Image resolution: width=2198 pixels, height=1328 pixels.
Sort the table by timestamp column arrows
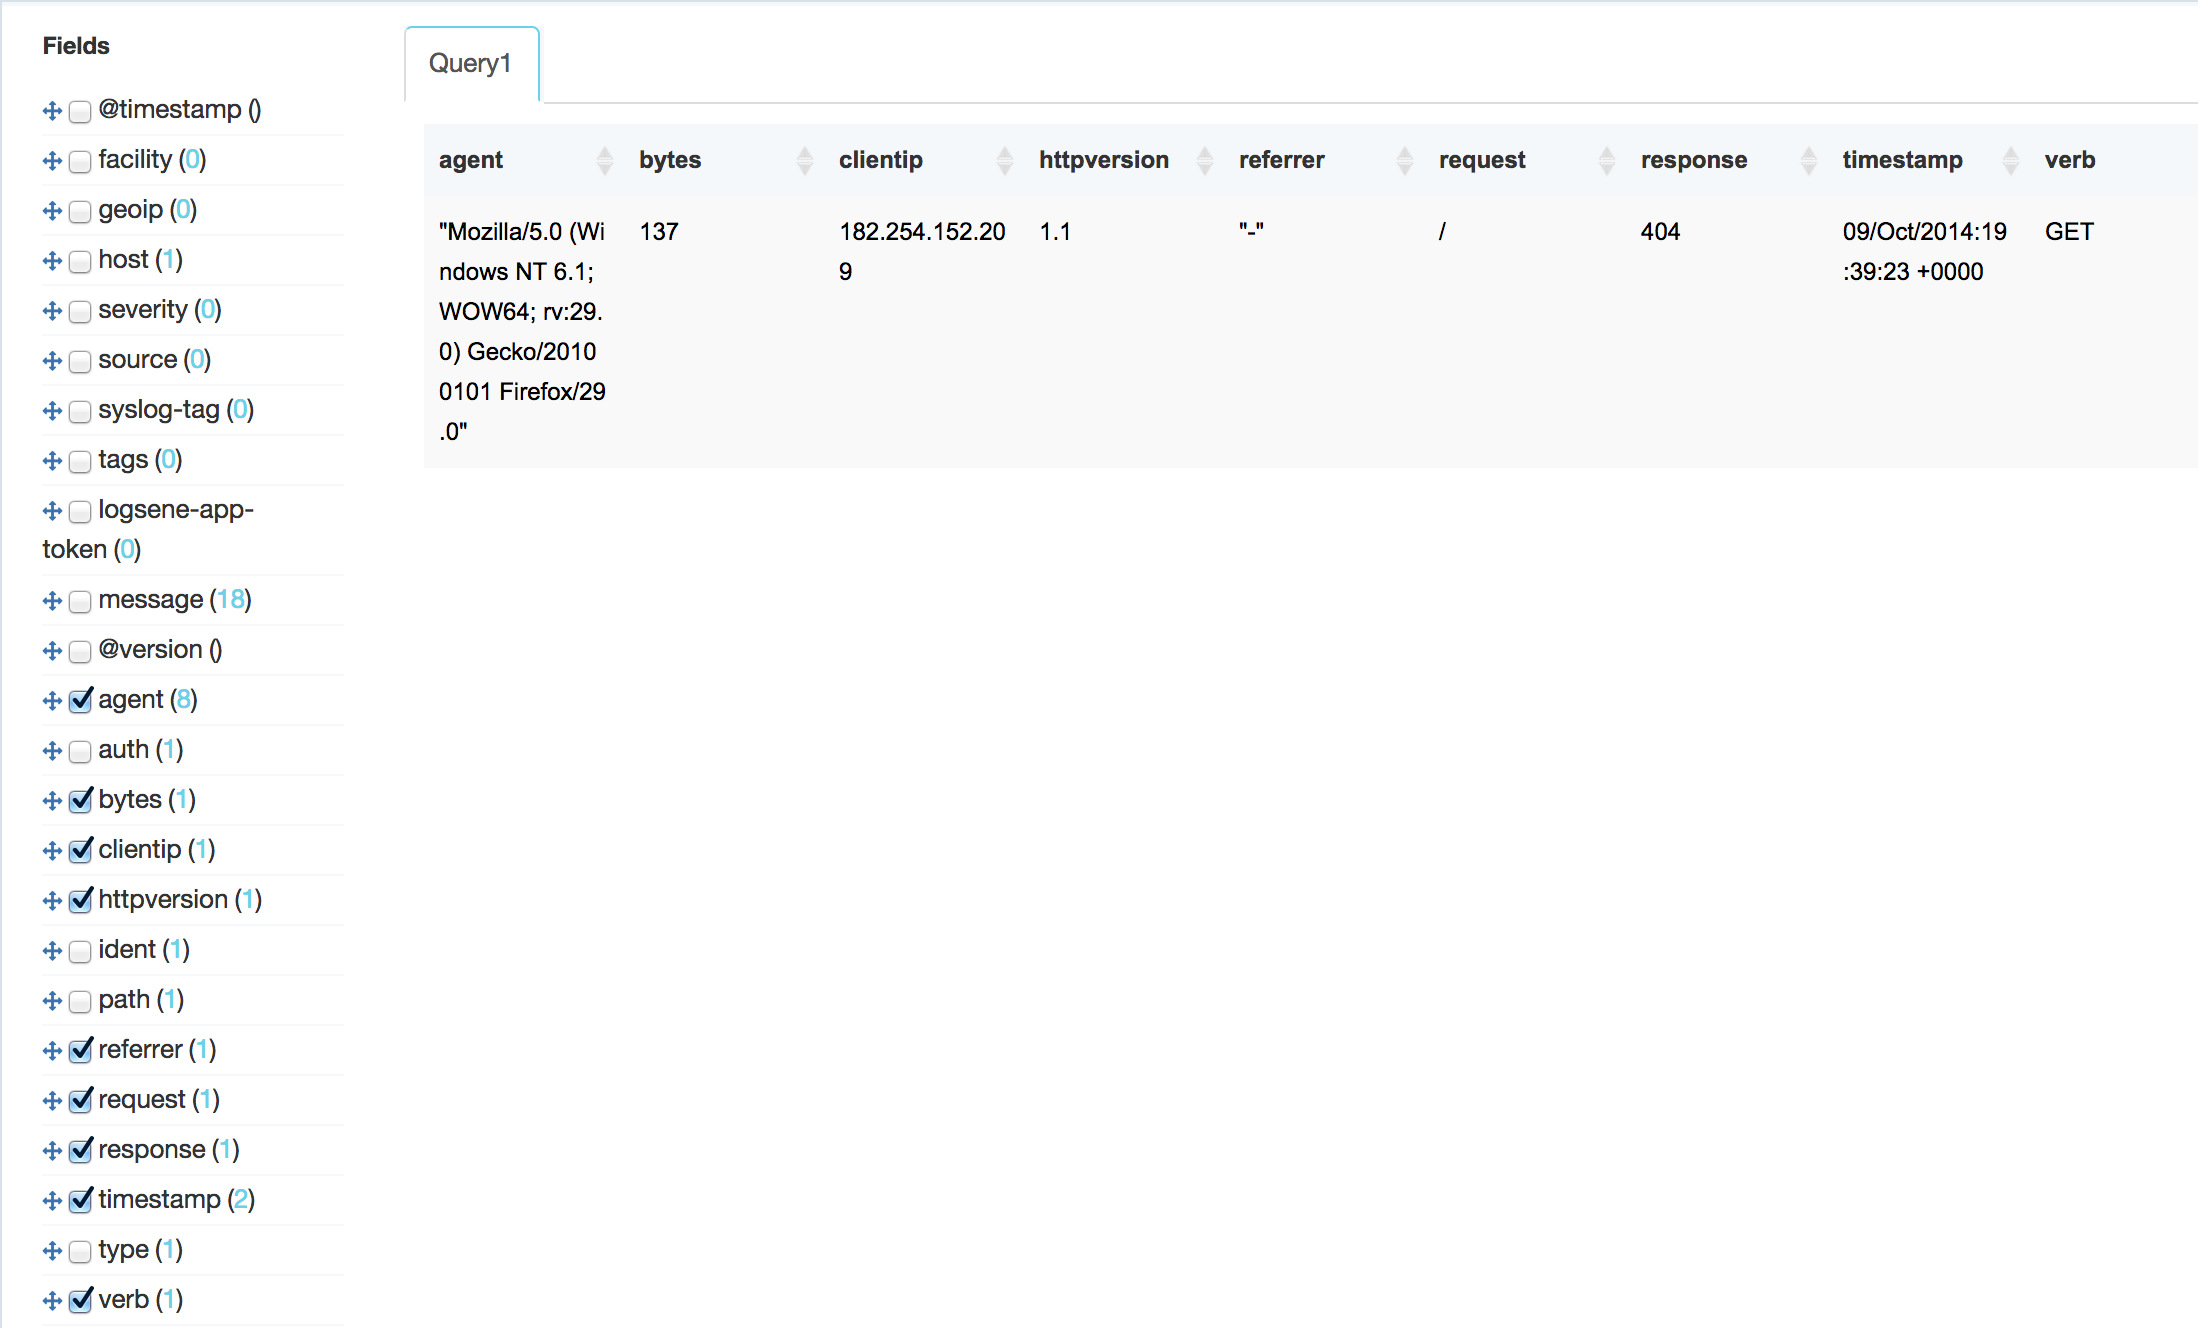point(2010,160)
